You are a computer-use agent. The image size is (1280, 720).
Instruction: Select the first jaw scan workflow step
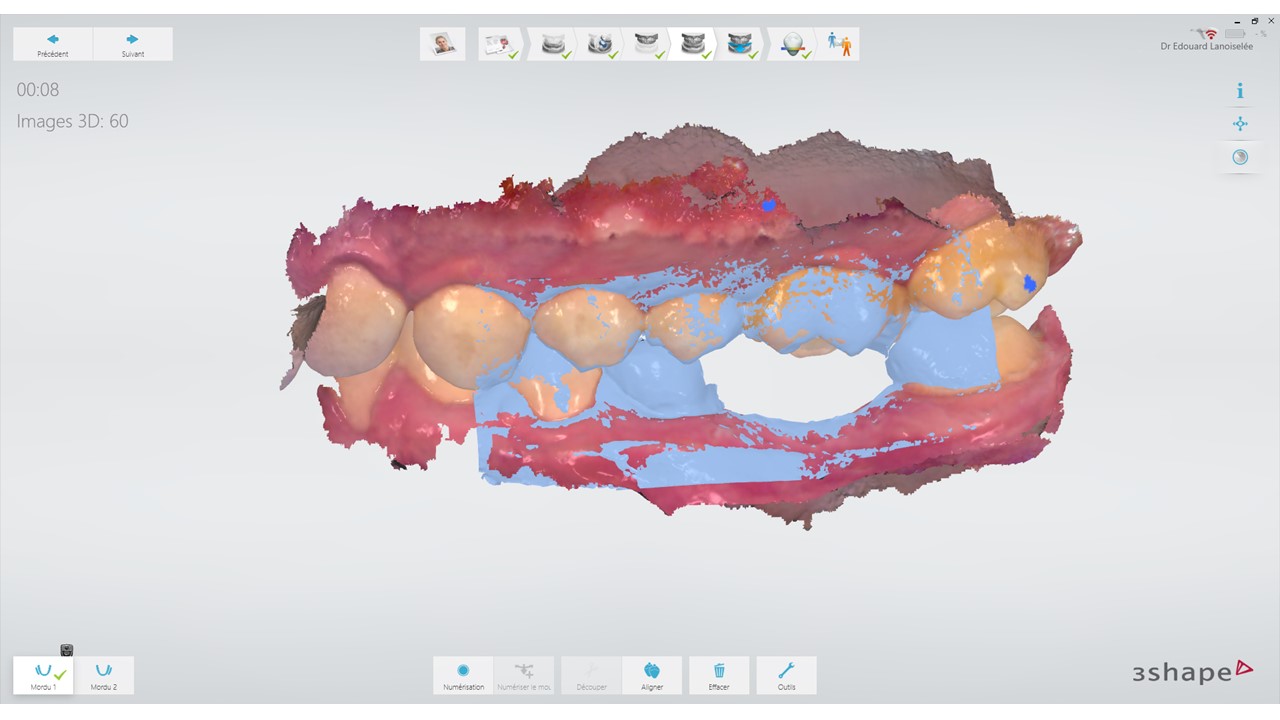tap(552, 44)
